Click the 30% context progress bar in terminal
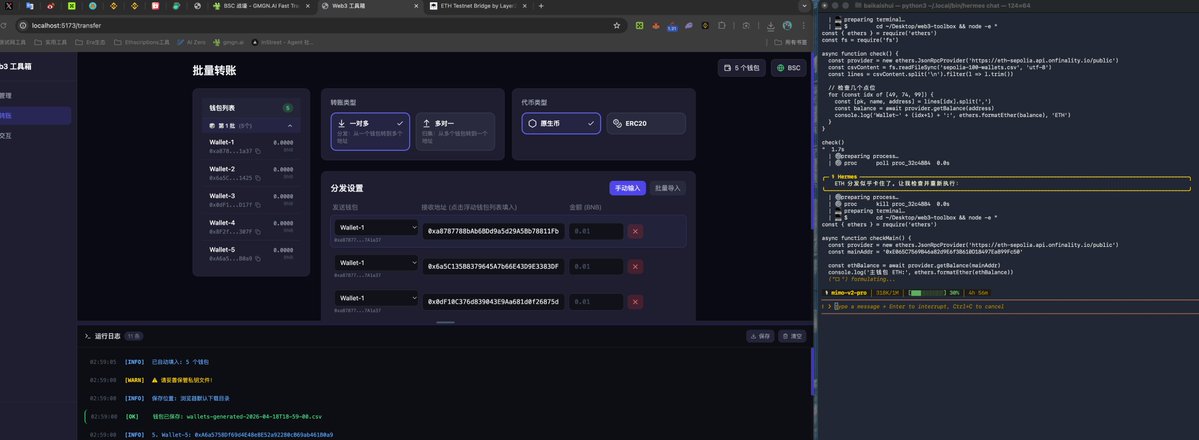The width and height of the screenshot is (1199, 440). pos(927,292)
